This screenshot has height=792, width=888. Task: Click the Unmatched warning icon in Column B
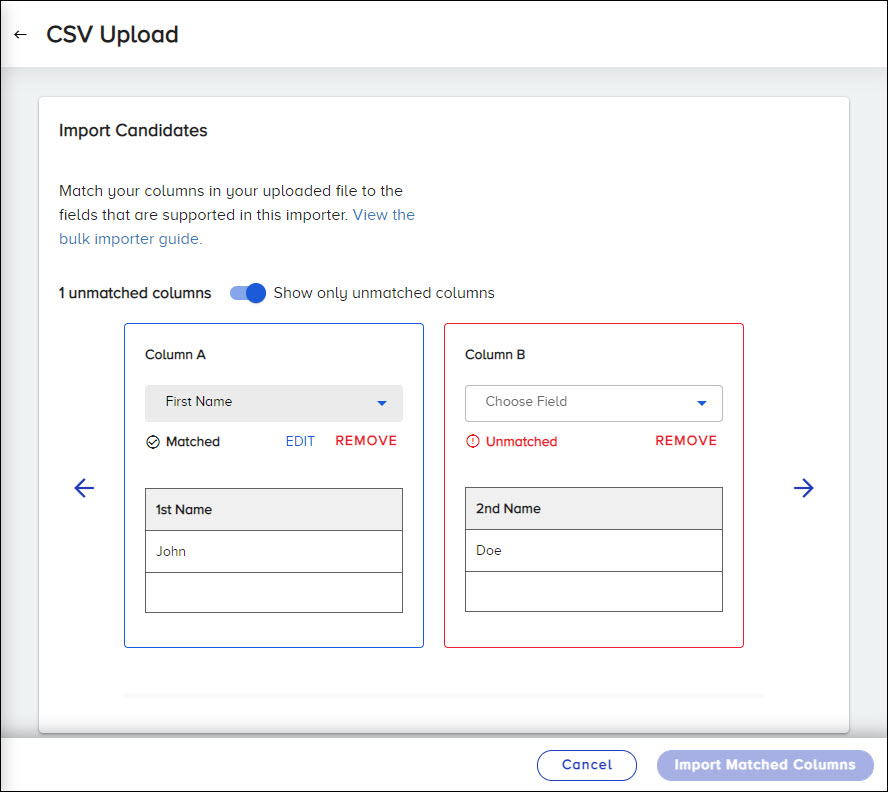(x=472, y=440)
